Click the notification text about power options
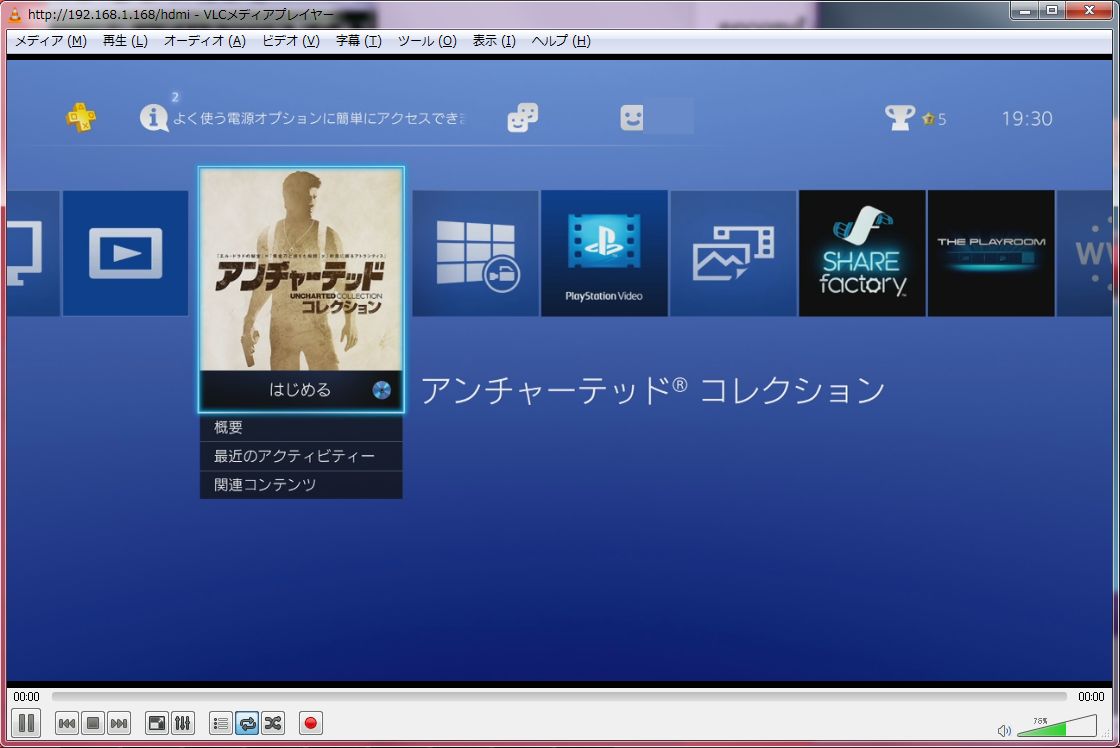This screenshot has height=748, width=1120. [x=319, y=118]
